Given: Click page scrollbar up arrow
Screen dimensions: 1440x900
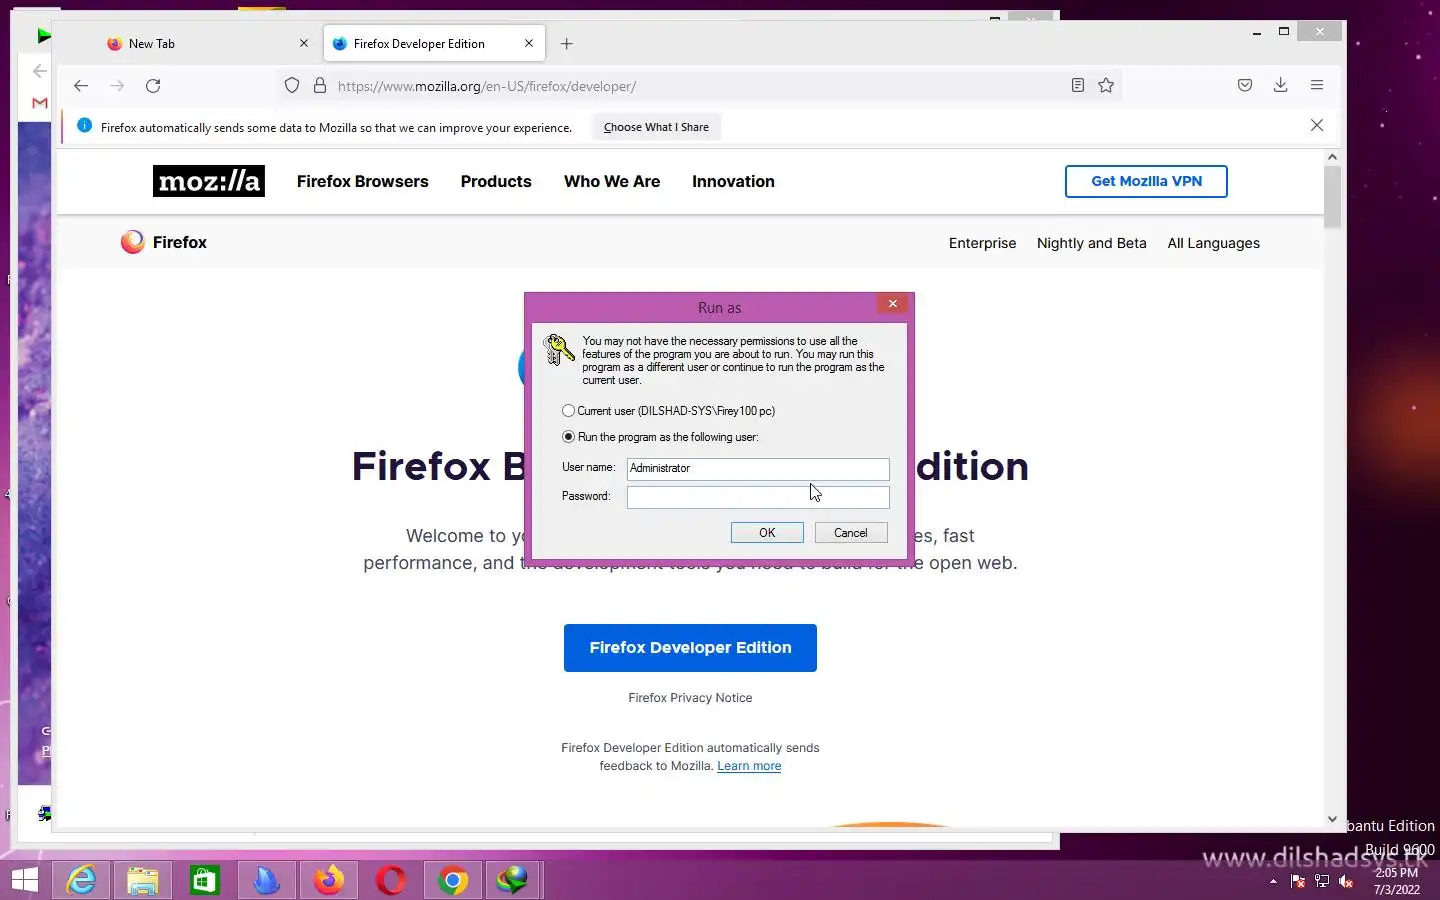Looking at the screenshot, I should 1332,157.
